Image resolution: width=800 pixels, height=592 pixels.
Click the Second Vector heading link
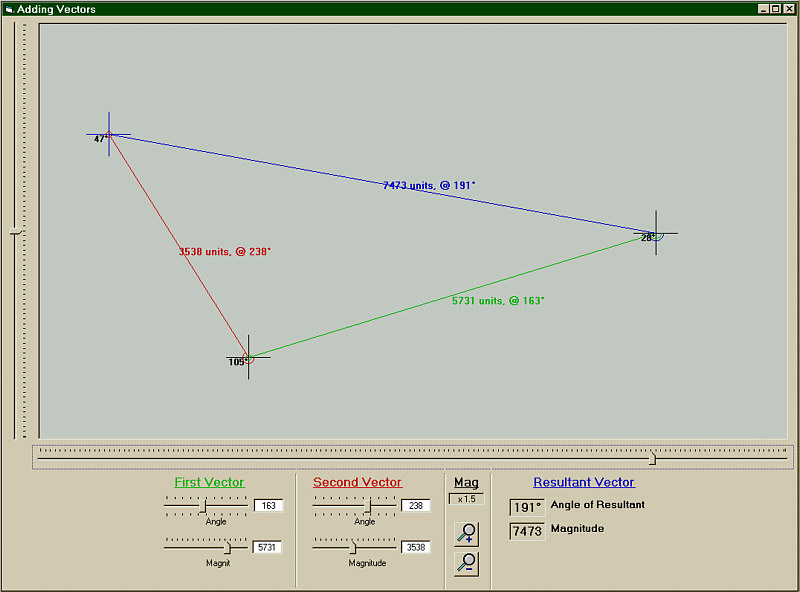358,482
